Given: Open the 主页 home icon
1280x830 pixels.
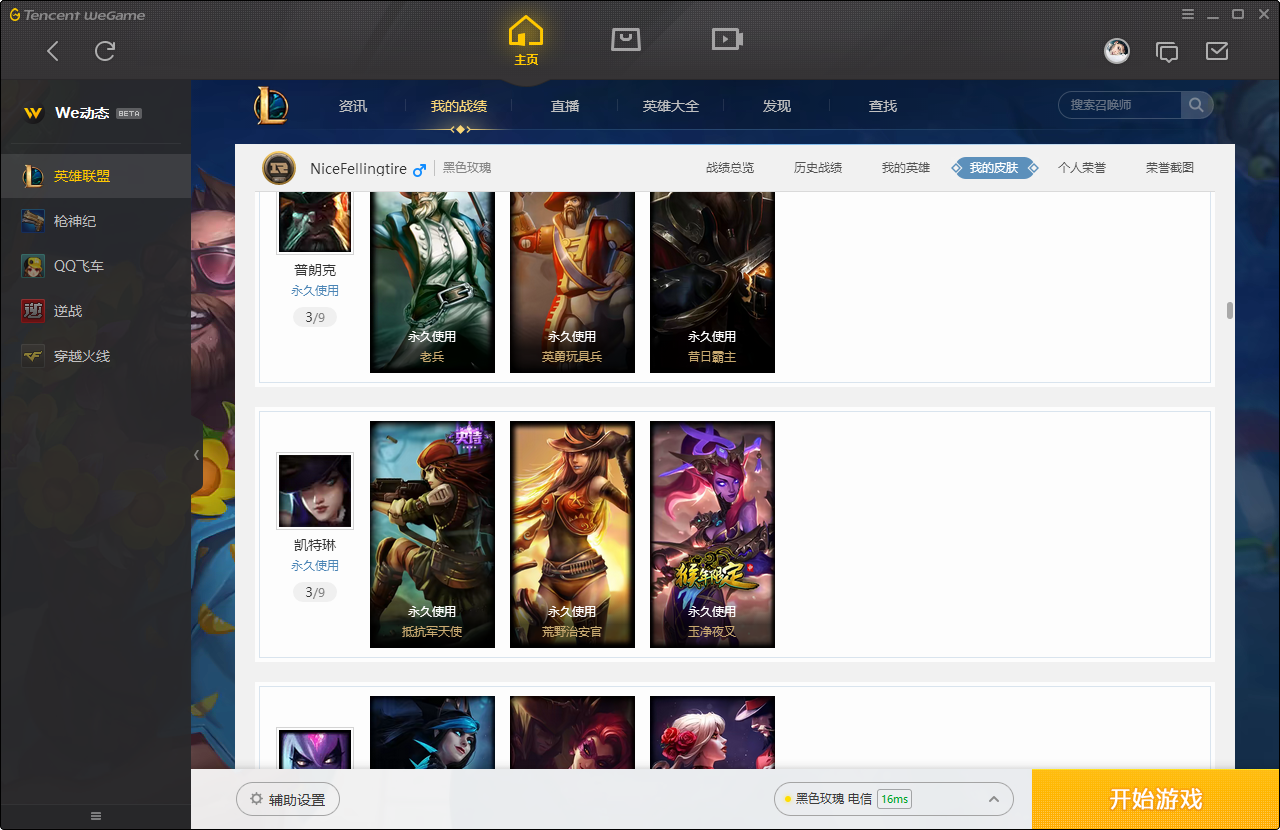Looking at the screenshot, I should (x=526, y=41).
